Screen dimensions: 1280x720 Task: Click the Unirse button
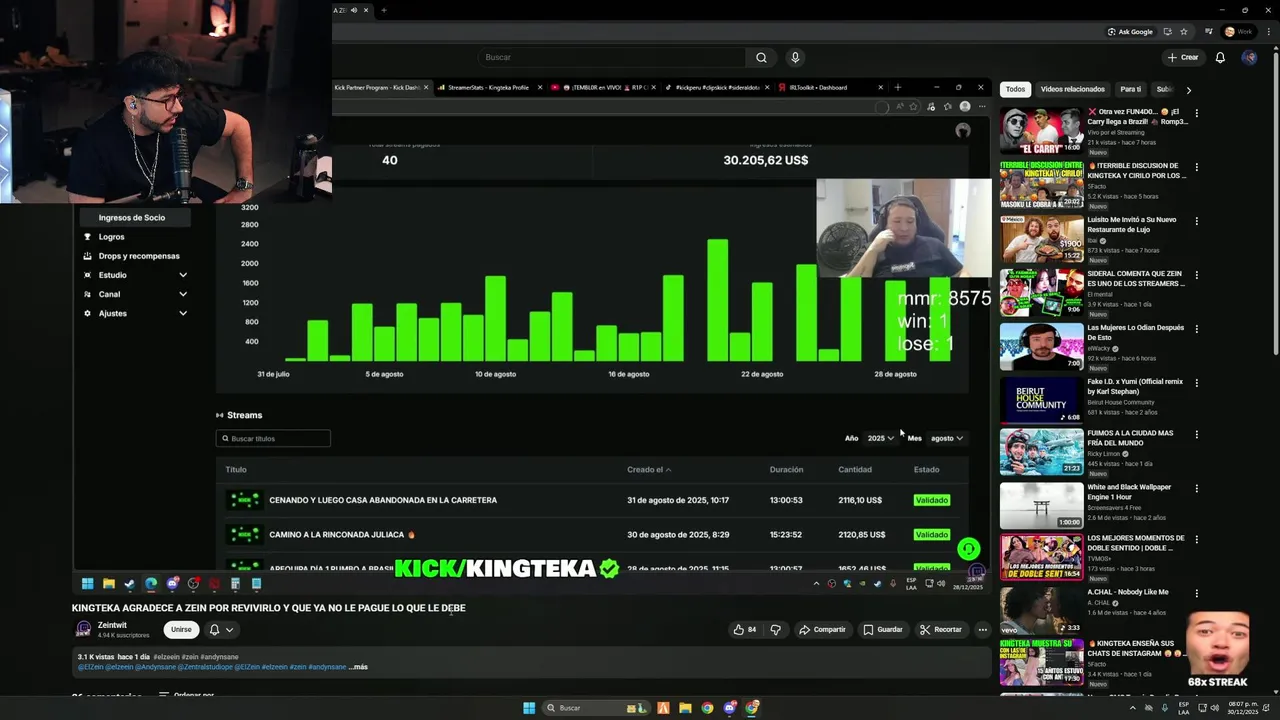[181, 629]
